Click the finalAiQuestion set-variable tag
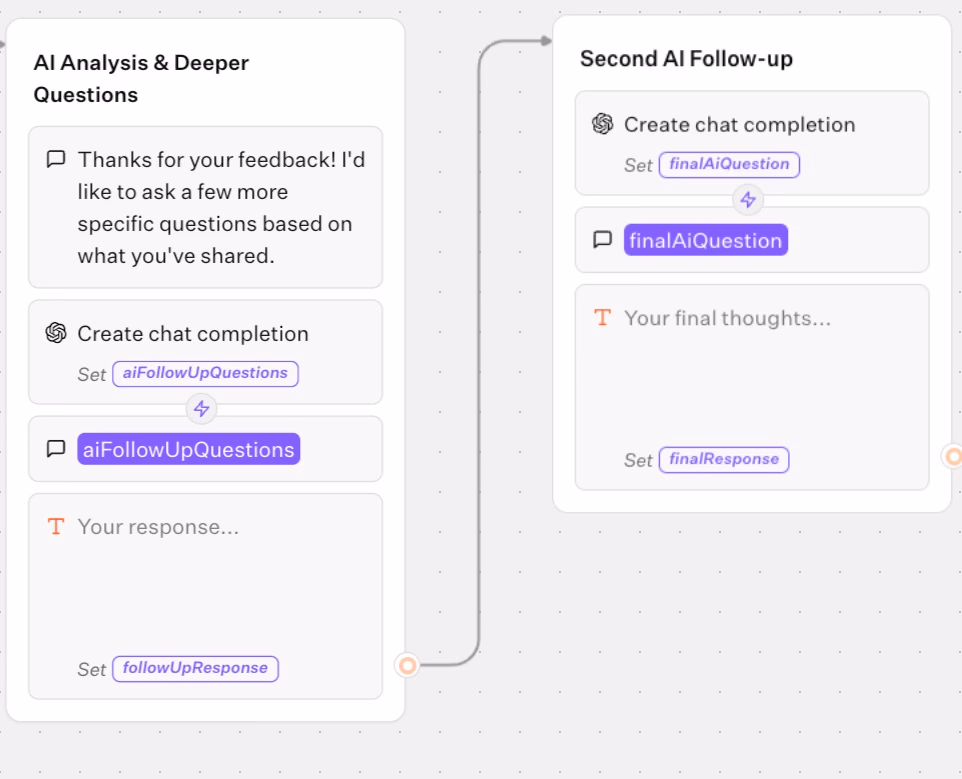The height and width of the screenshot is (779, 962). (x=729, y=164)
